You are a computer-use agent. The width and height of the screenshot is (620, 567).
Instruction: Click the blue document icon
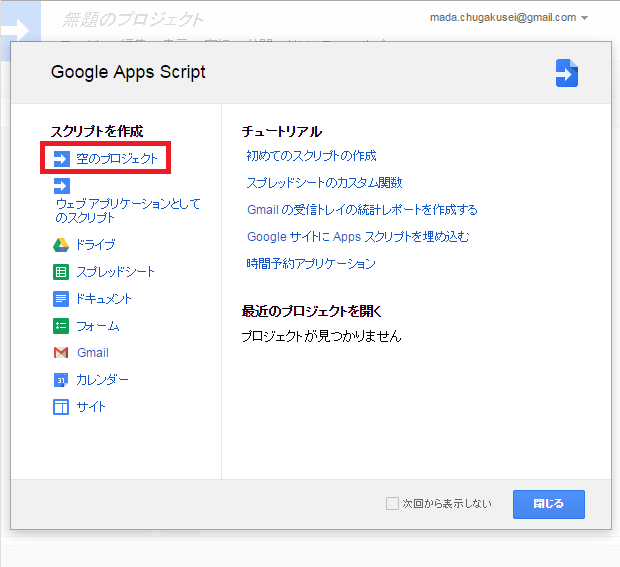(61, 299)
